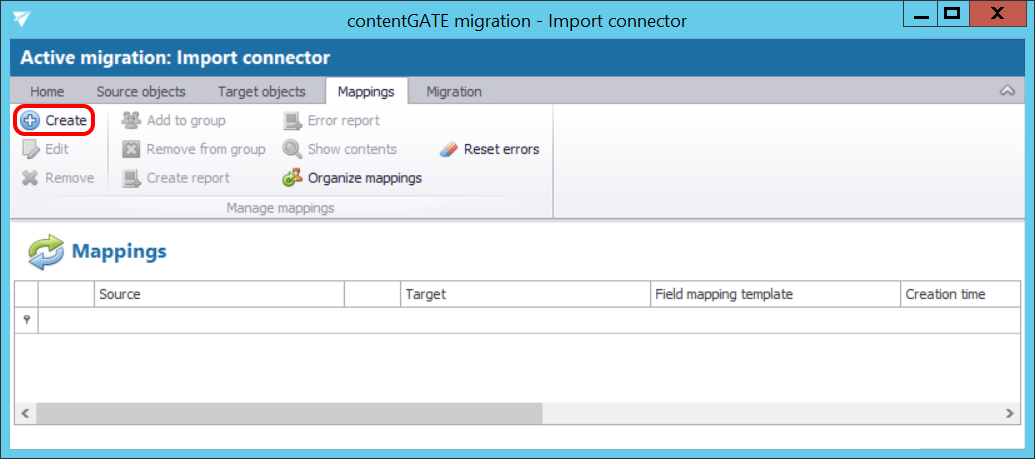Click the Error report icon
Image resolution: width=1035 pixels, height=459 pixels.
[x=292, y=121]
